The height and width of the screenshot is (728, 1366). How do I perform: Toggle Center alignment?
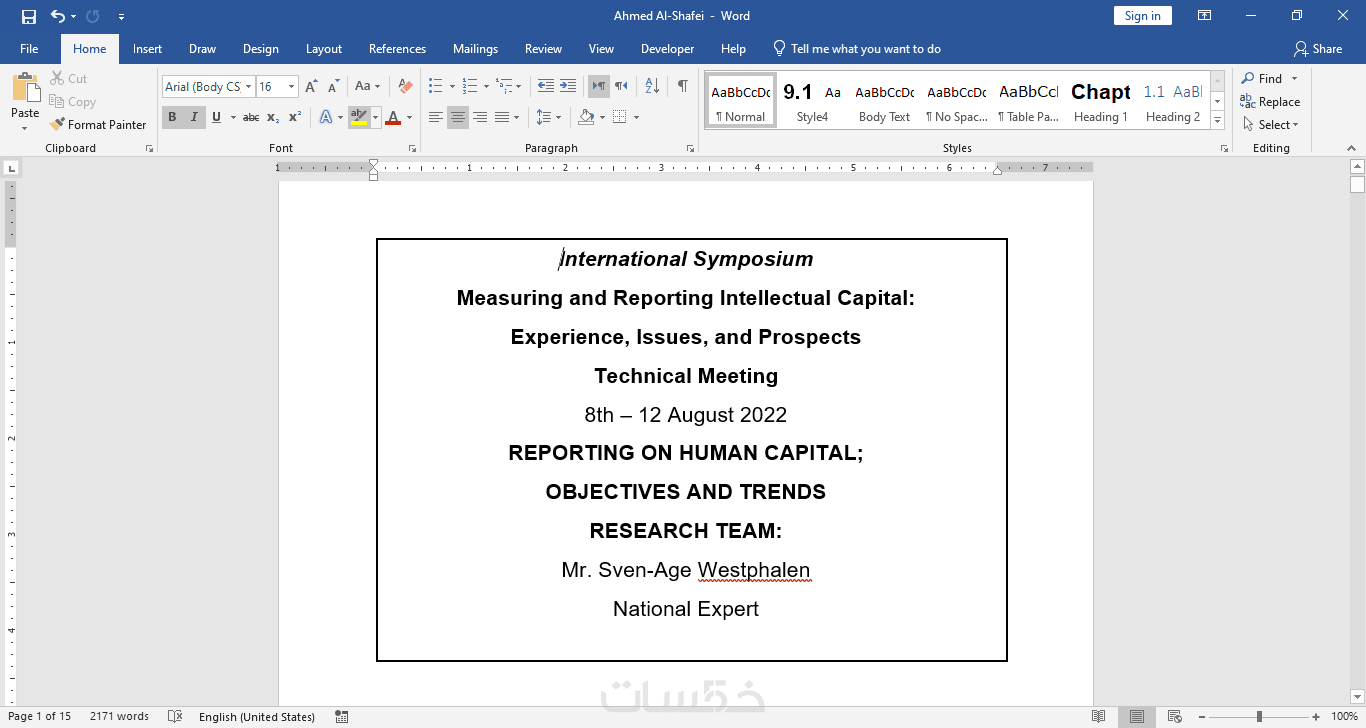(457, 118)
